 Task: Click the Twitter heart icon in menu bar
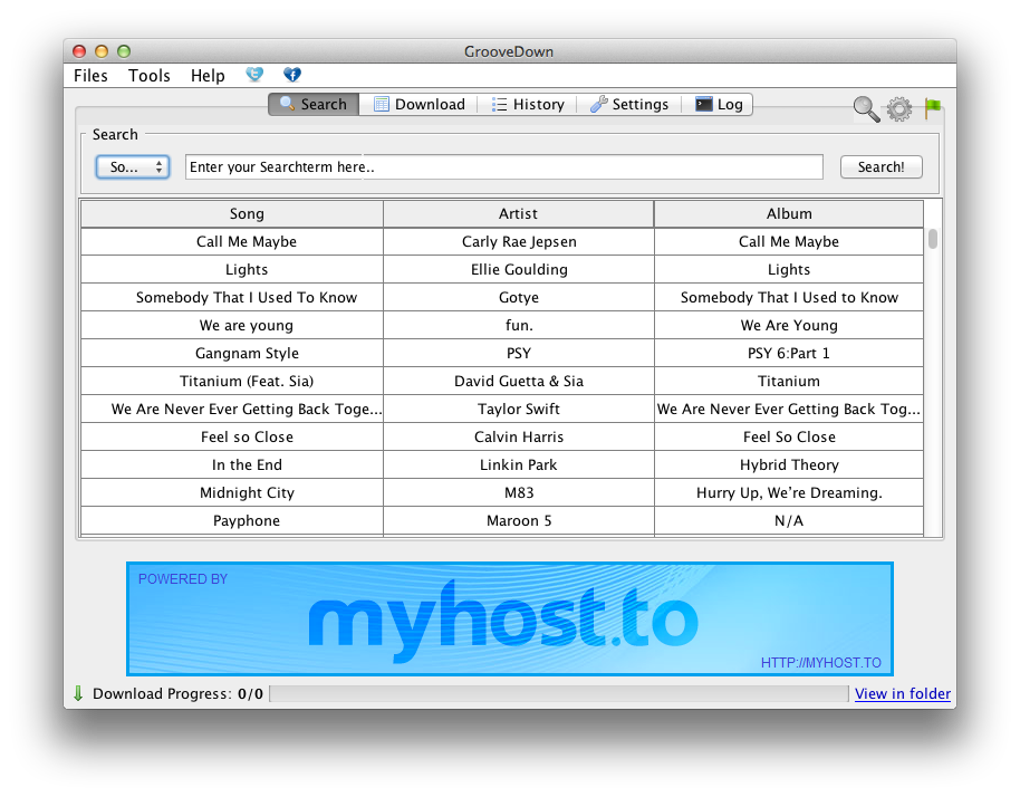pos(254,75)
